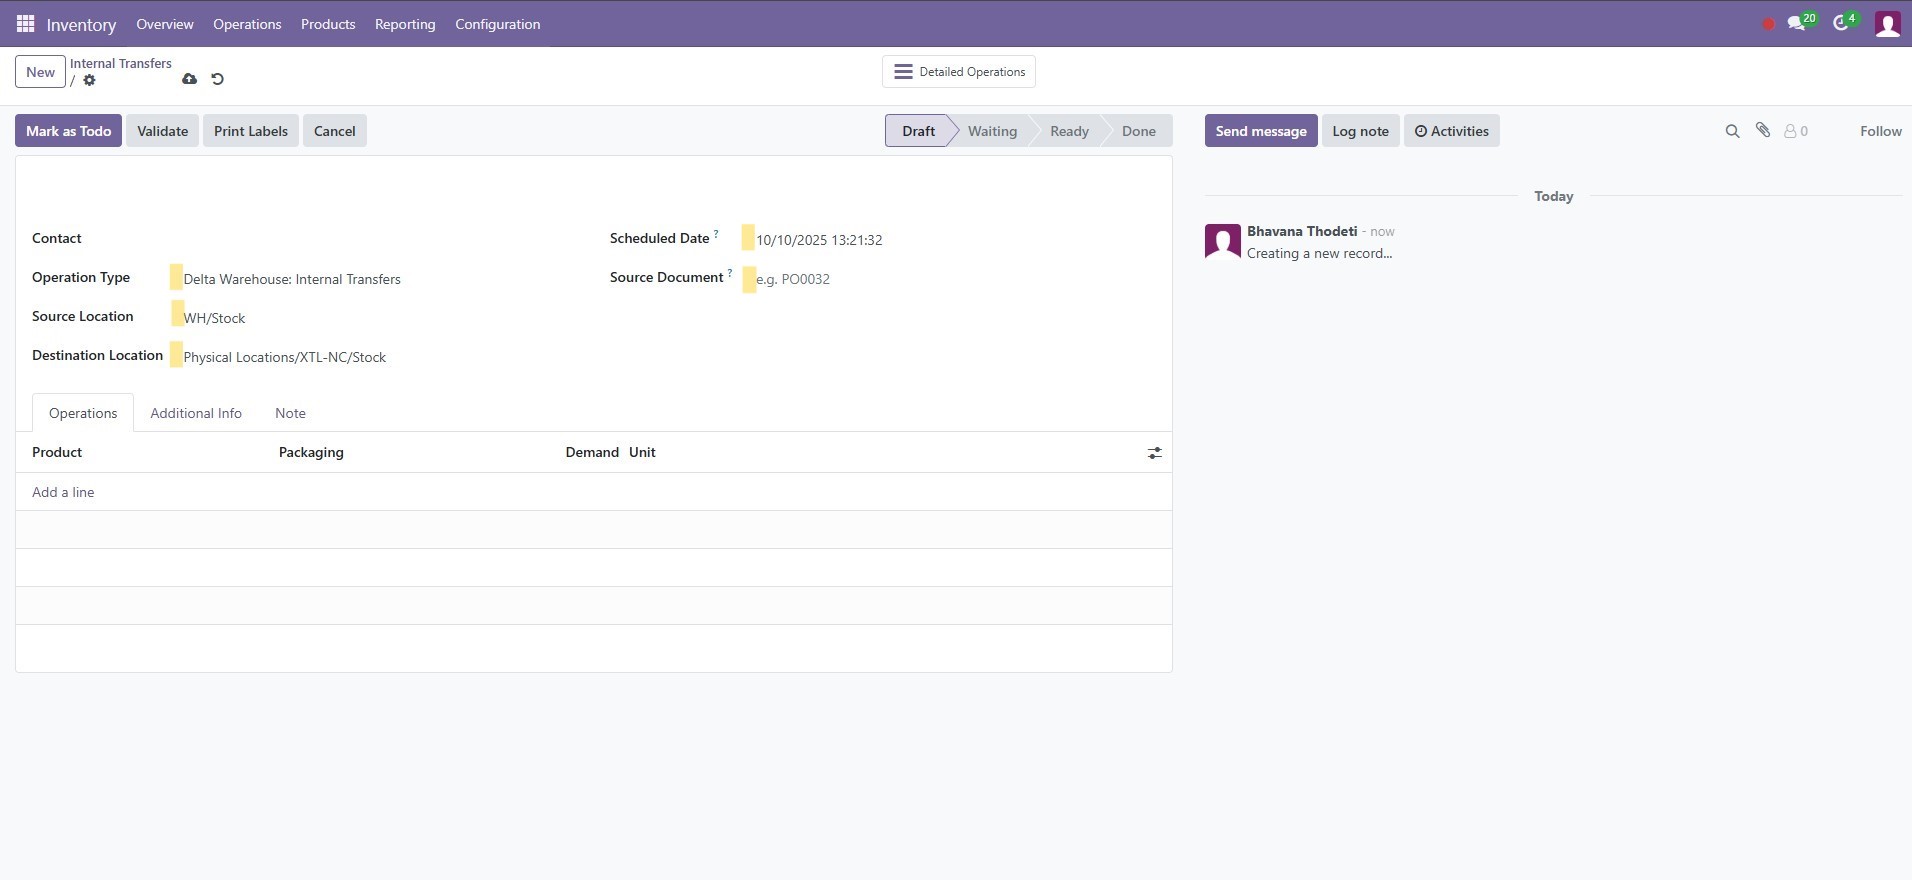
Task: Search messages with magnifier icon in chatter
Action: pyautogui.click(x=1732, y=131)
